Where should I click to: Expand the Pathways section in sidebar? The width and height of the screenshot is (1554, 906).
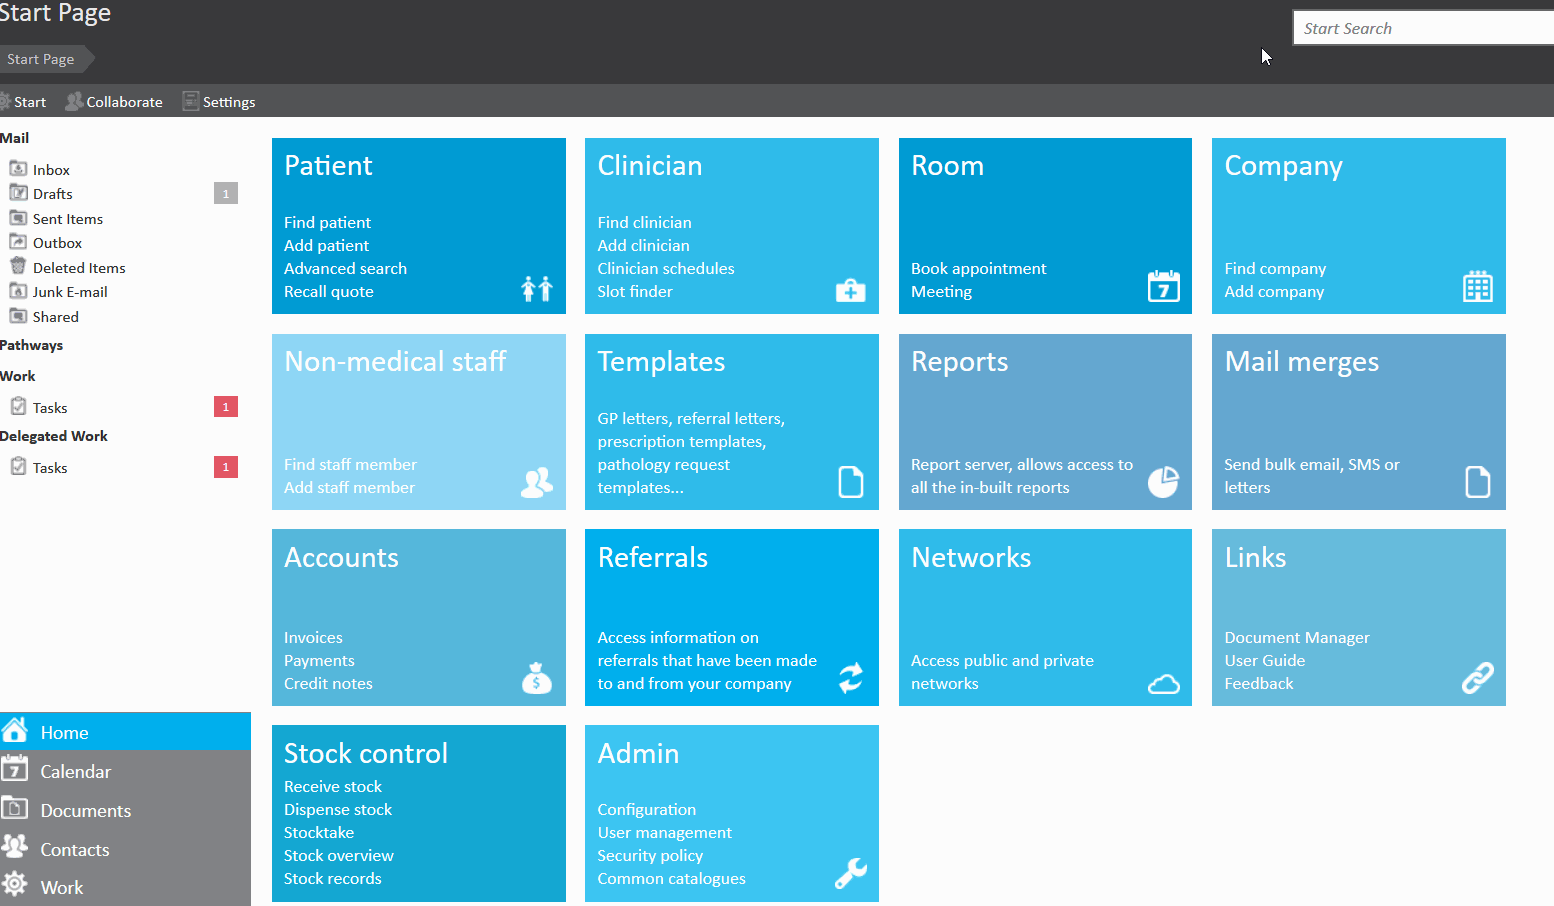32,345
